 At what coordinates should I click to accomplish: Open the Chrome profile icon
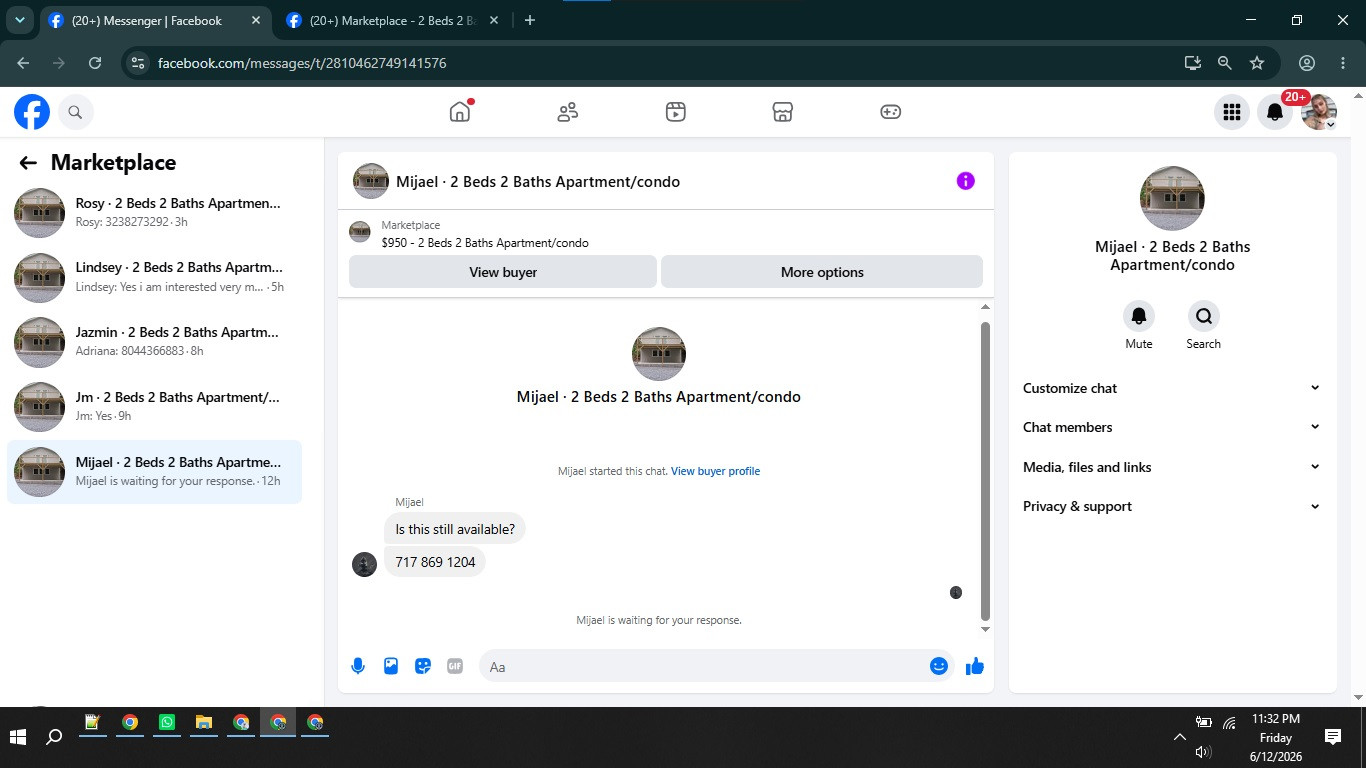[1307, 63]
